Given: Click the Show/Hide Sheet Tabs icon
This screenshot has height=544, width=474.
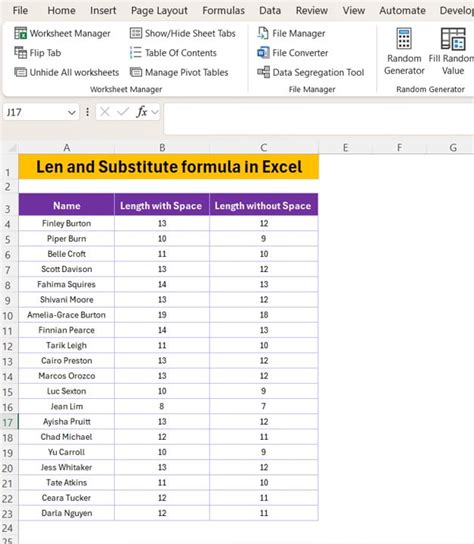Looking at the screenshot, I should pyautogui.click(x=136, y=33).
